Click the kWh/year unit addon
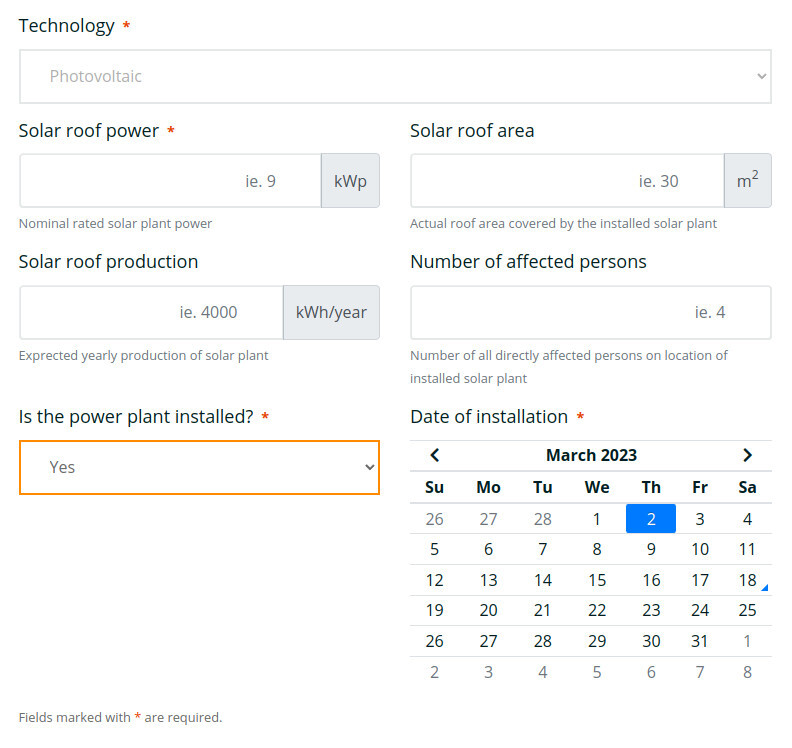Image resolution: width=792 pixels, height=748 pixels. point(331,312)
